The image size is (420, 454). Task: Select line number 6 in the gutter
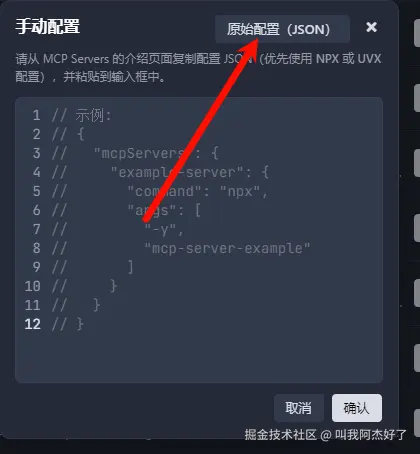(36, 210)
